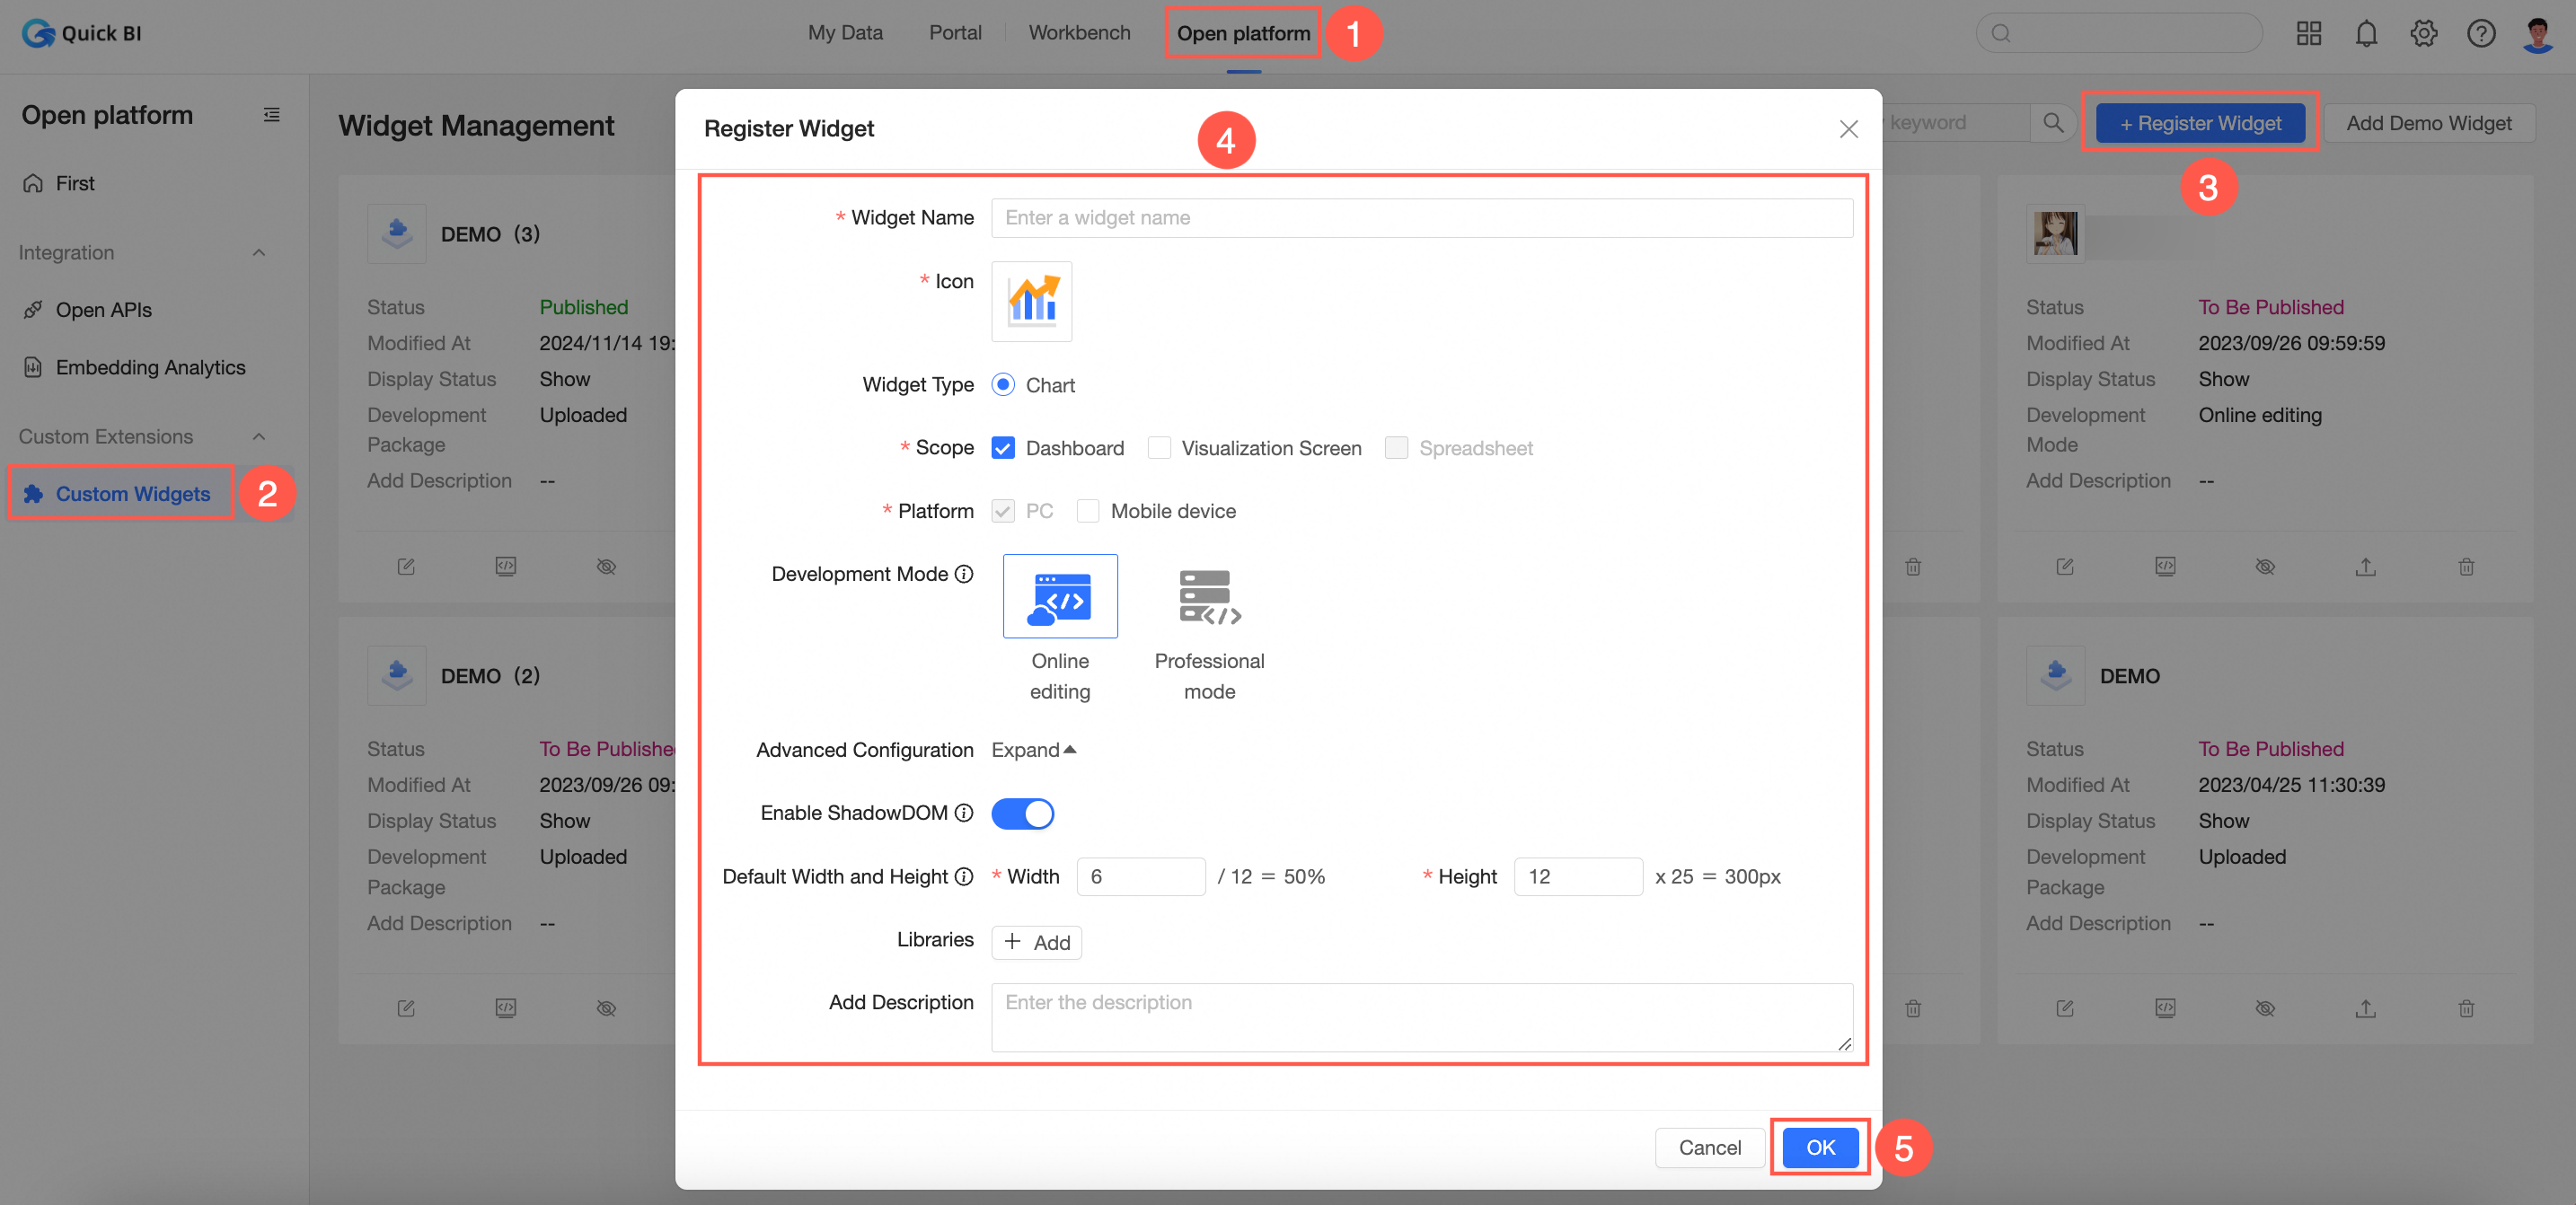Add a library with the Add button

tap(1036, 942)
